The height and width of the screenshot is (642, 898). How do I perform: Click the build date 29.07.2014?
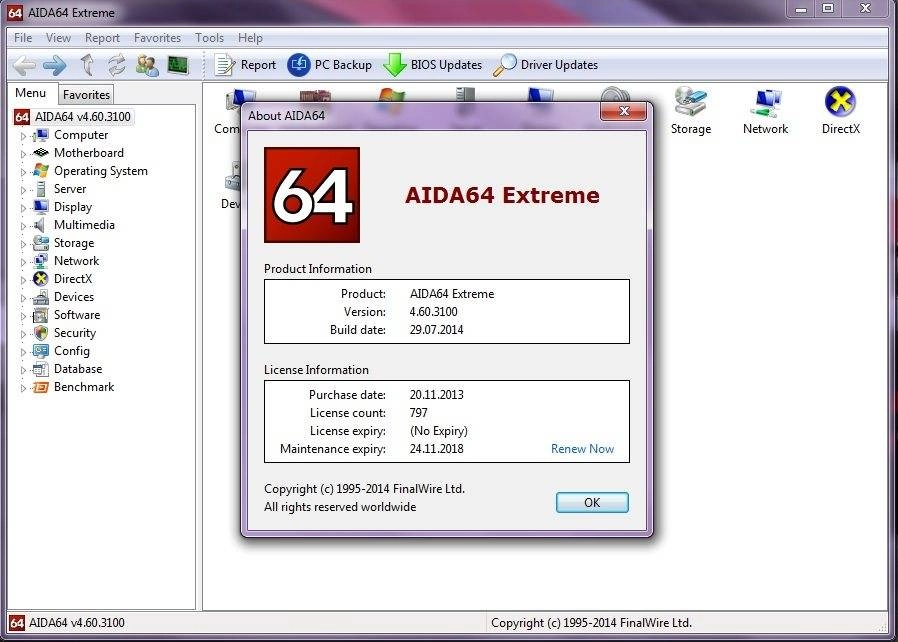point(436,330)
